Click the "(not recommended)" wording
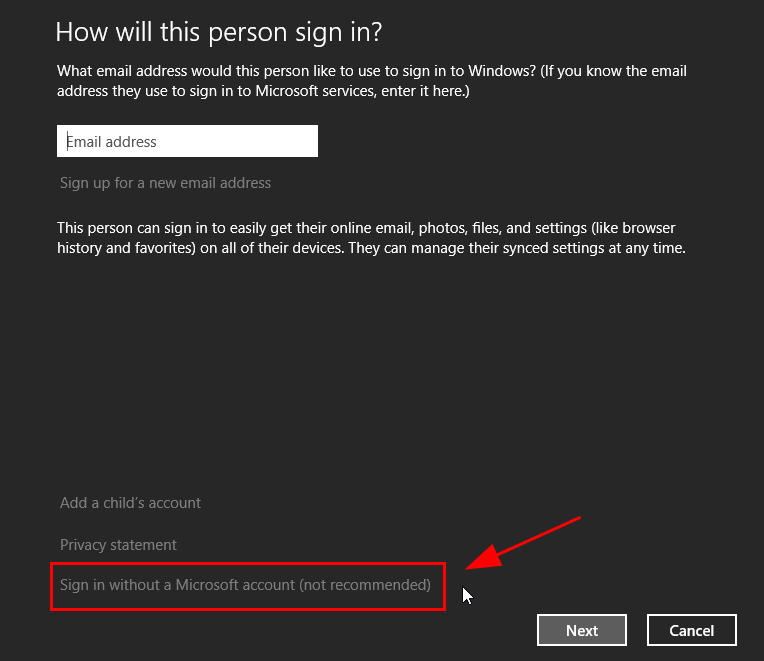The image size is (764, 661). pos(365,585)
